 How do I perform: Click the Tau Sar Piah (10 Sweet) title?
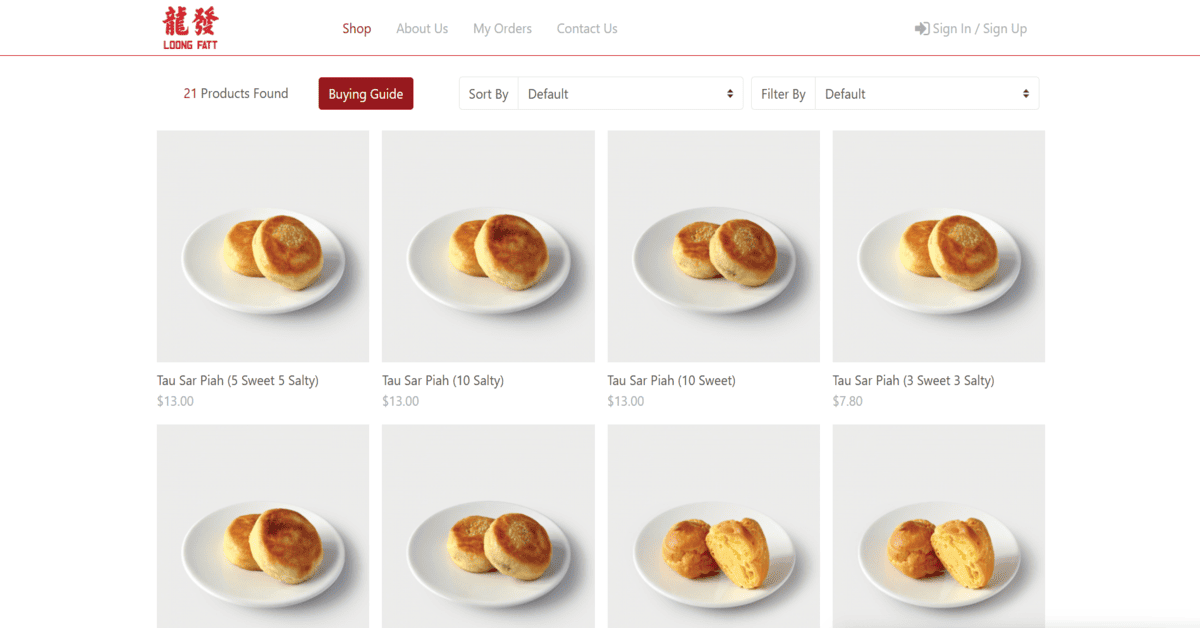(x=672, y=381)
